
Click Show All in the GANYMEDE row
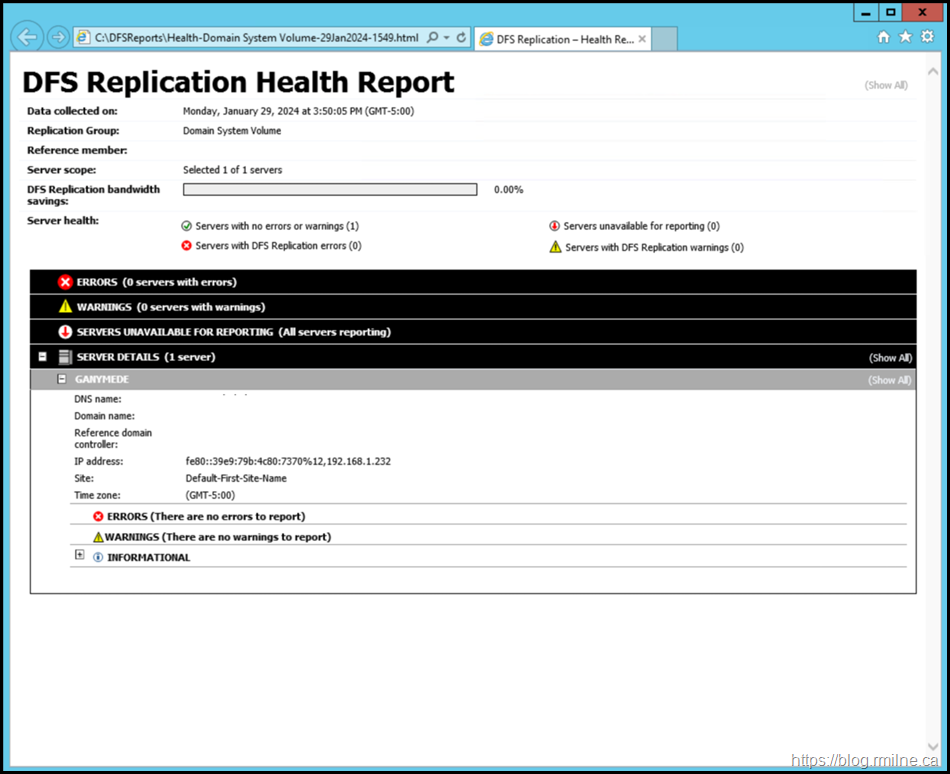[889, 380]
